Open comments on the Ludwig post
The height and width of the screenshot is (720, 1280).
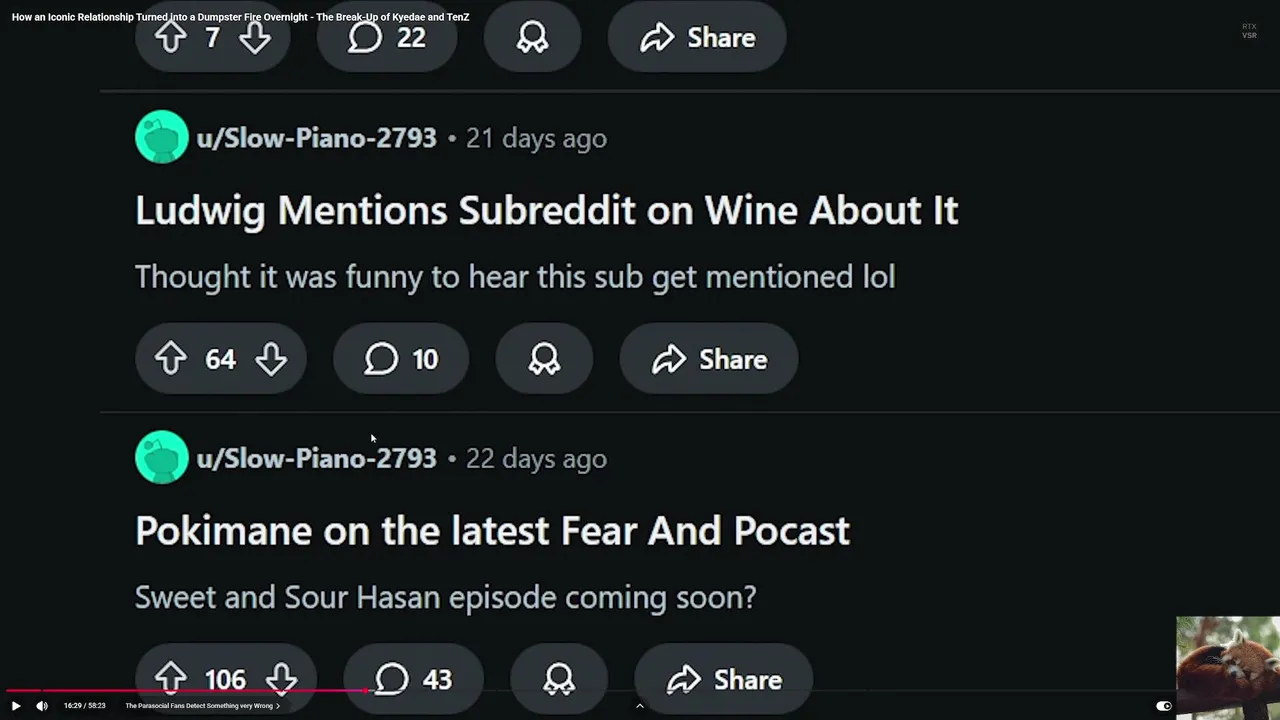pyautogui.click(x=401, y=359)
